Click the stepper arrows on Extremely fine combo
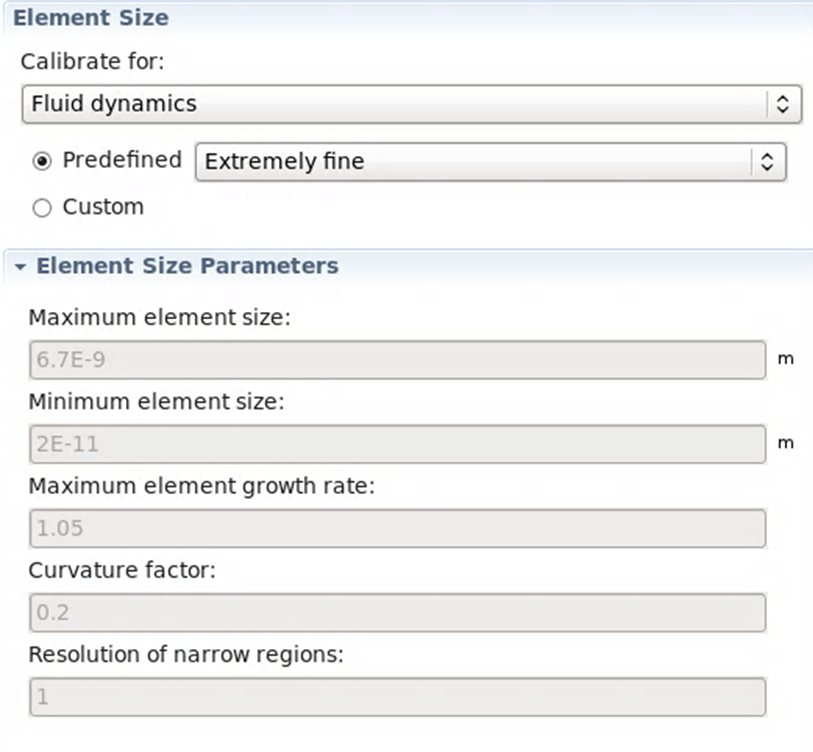Image resolution: width=813 pixels, height=752 pixels. (767, 162)
